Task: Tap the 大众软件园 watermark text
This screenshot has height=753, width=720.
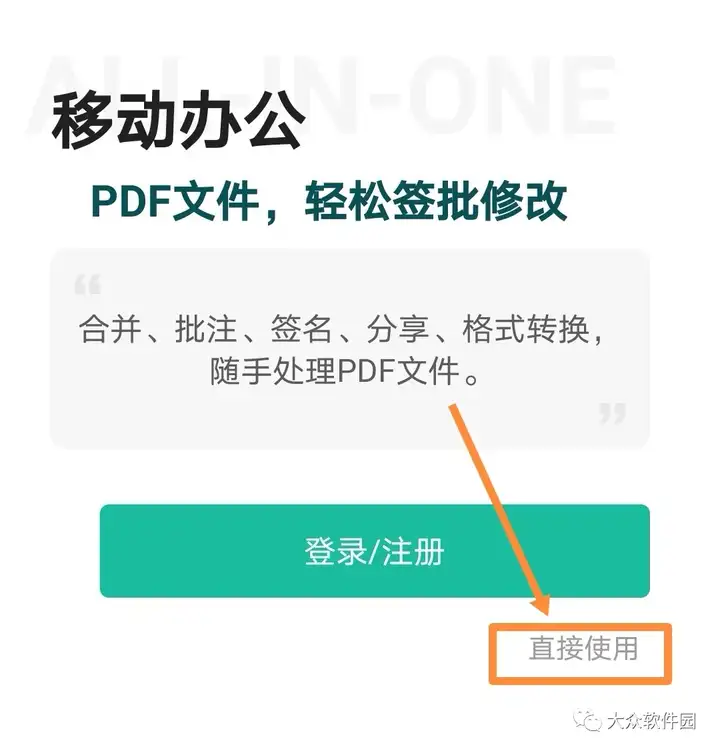Action: (651, 721)
